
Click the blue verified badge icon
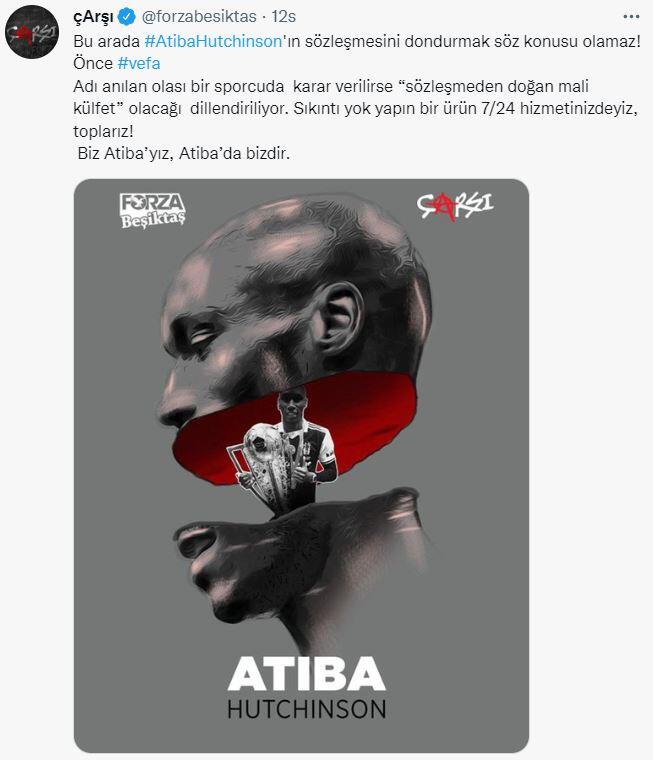tap(127, 17)
